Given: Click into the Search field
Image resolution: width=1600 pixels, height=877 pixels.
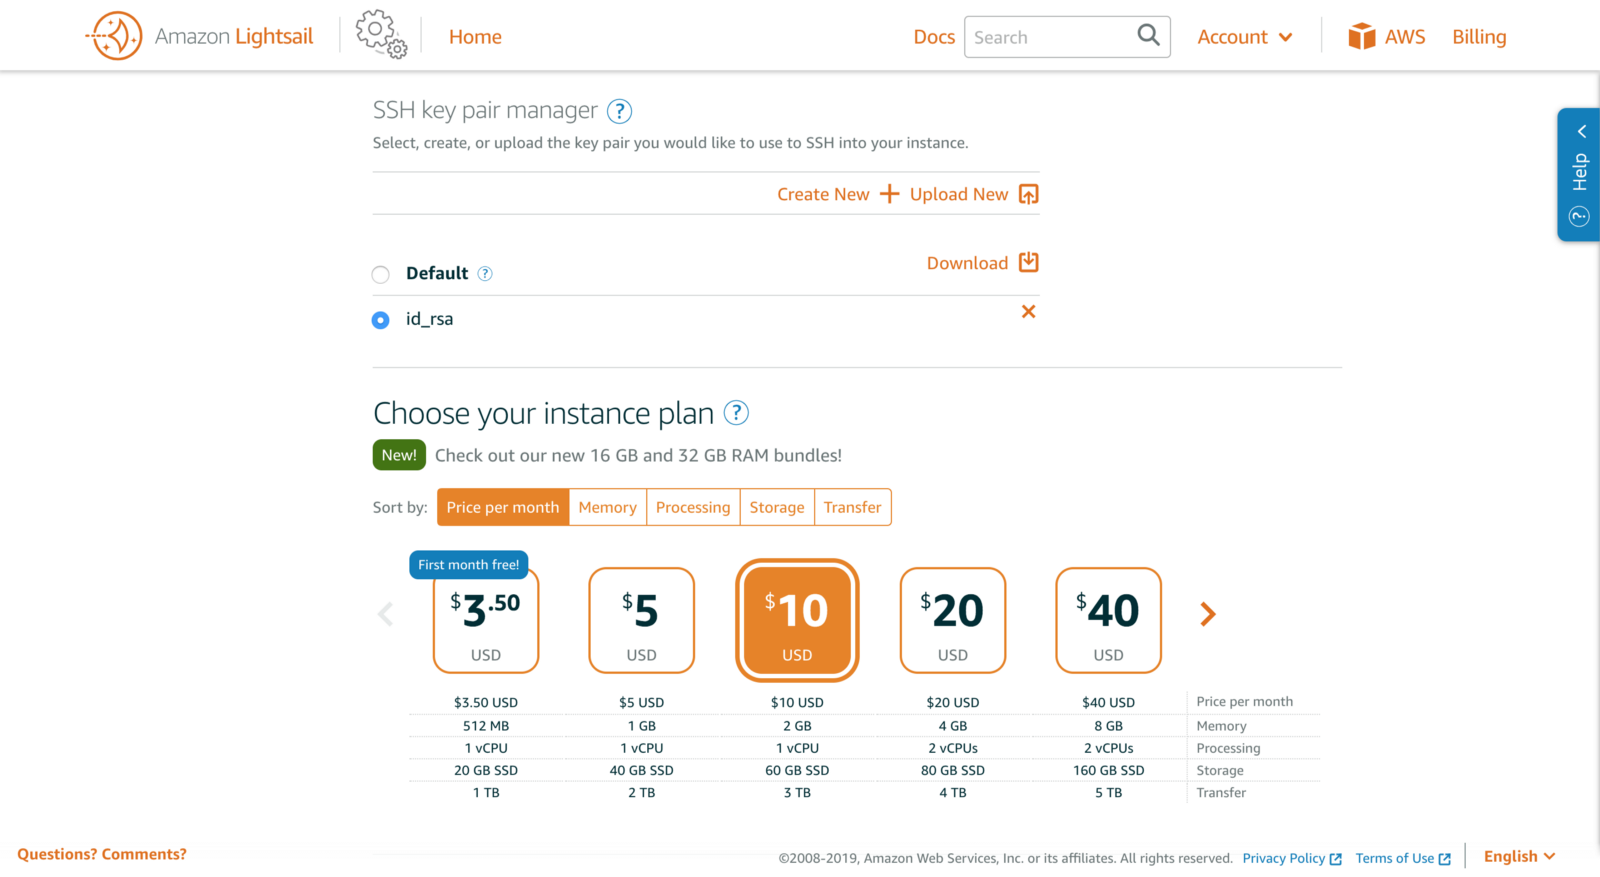Looking at the screenshot, I should (1050, 37).
